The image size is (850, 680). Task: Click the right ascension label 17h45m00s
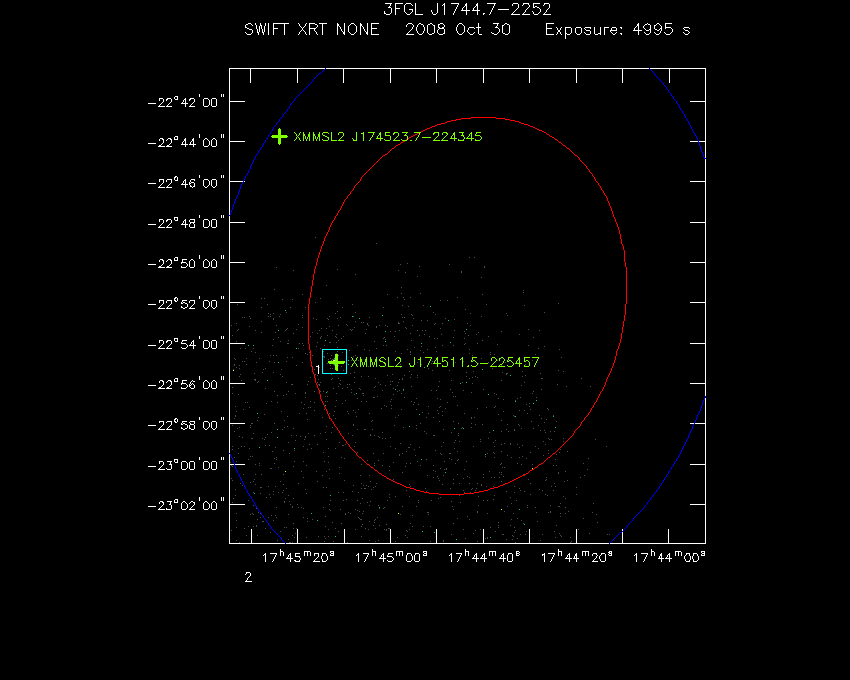pos(391,557)
